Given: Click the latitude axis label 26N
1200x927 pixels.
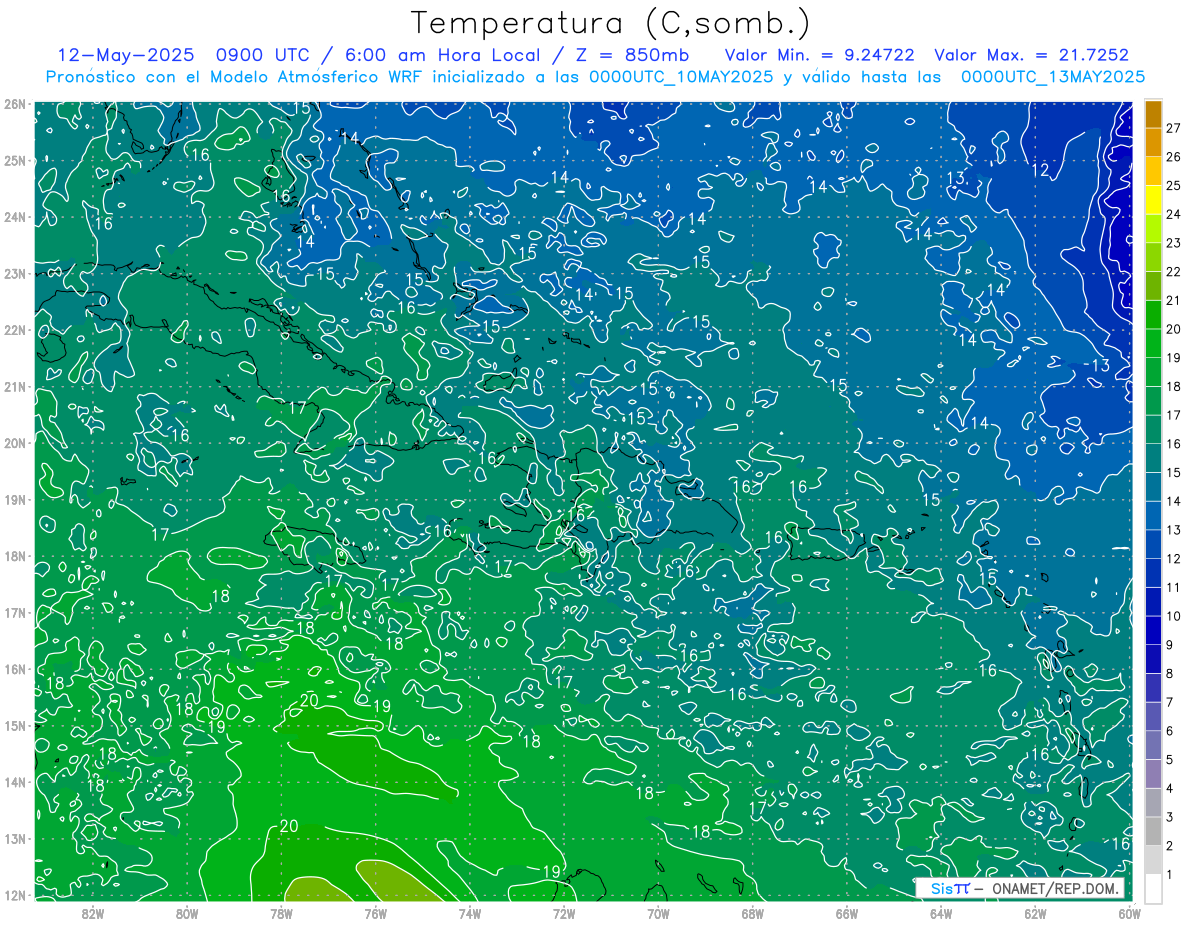Looking at the screenshot, I should [x=15, y=104].
